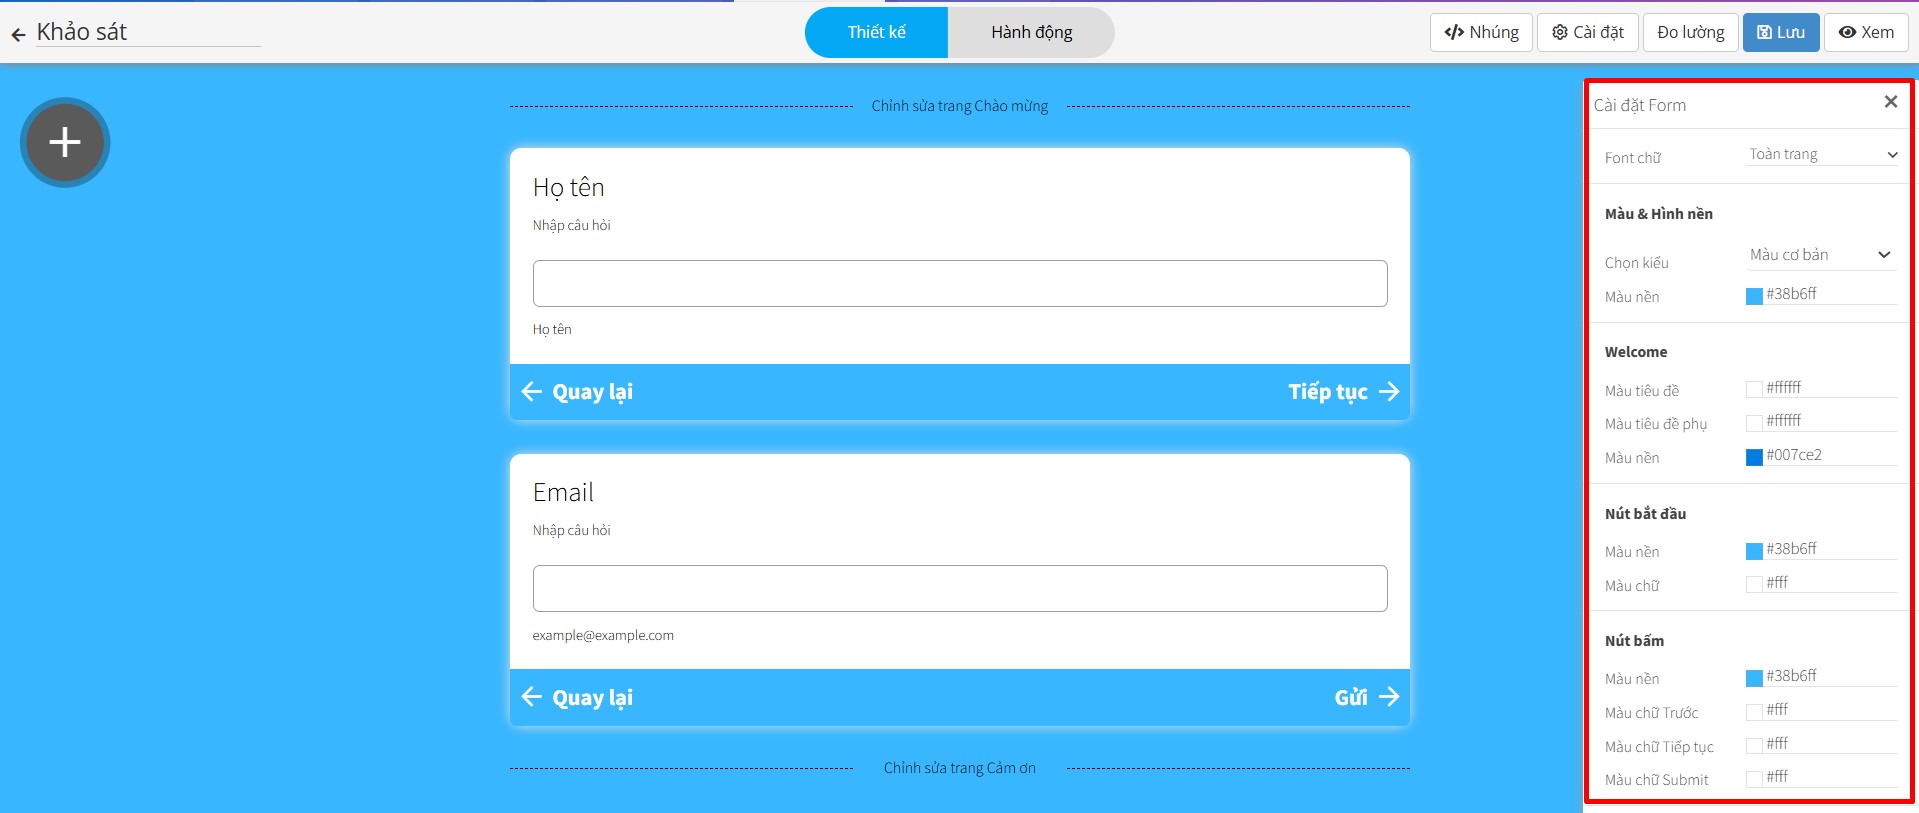The height and width of the screenshot is (813, 1919).
Task: Click Chỉnh sửa trang Chào mừng link
Action: (959, 106)
